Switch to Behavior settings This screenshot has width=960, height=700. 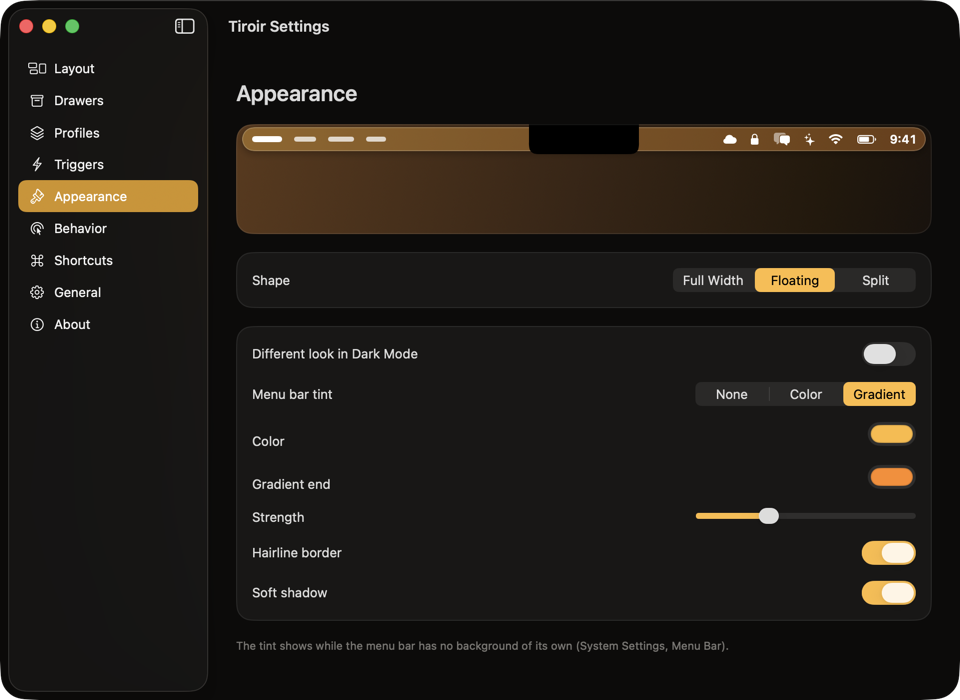[x=108, y=228]
